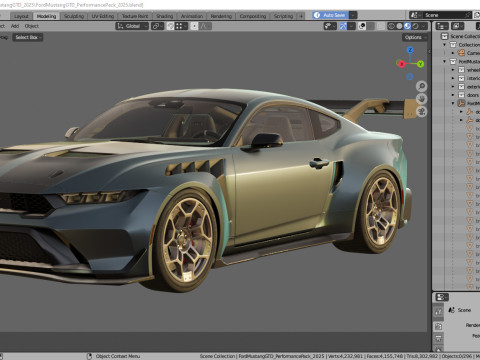The image size is (480, 360).
Task: Open the outliner display mode dropdown
Action: coord(457,26)
